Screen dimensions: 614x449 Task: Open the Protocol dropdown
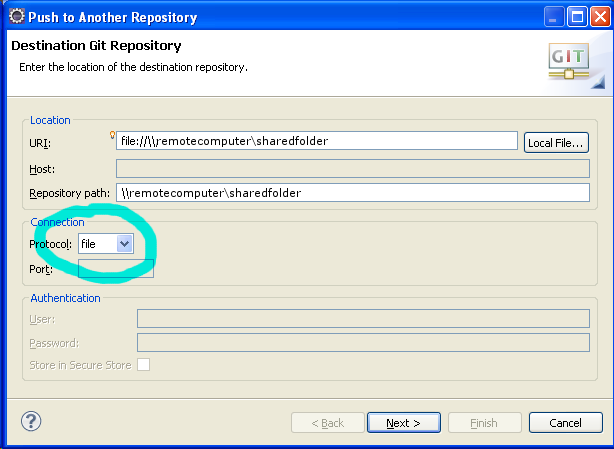coord(125,243)
